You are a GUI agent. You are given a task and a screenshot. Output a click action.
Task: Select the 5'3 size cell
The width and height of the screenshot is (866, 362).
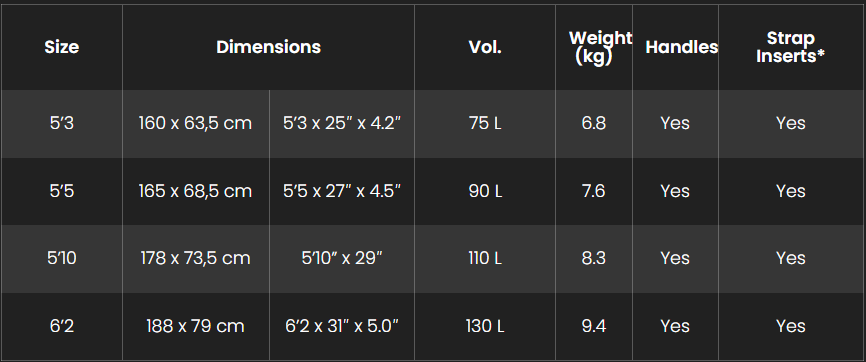[62, 123]
